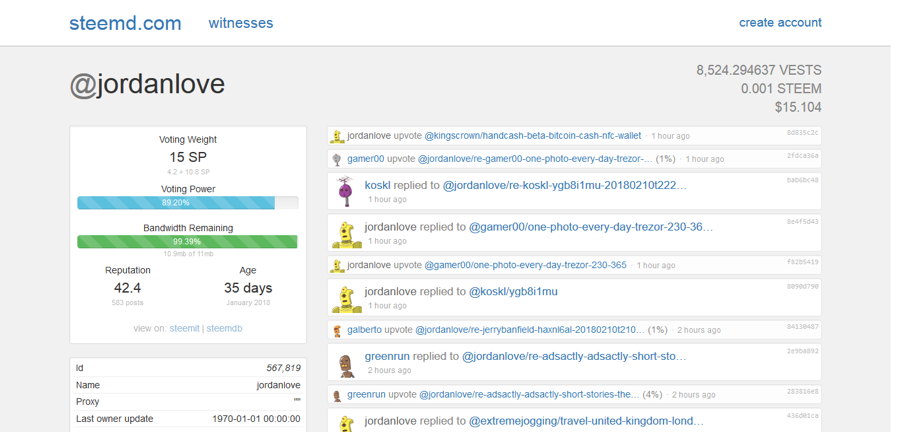The height and width of the screenshot is (432, 902).
Task: Open @gamer00/one-photo-every-day-trezor-230-36… replied link
Action: [591, 227]
